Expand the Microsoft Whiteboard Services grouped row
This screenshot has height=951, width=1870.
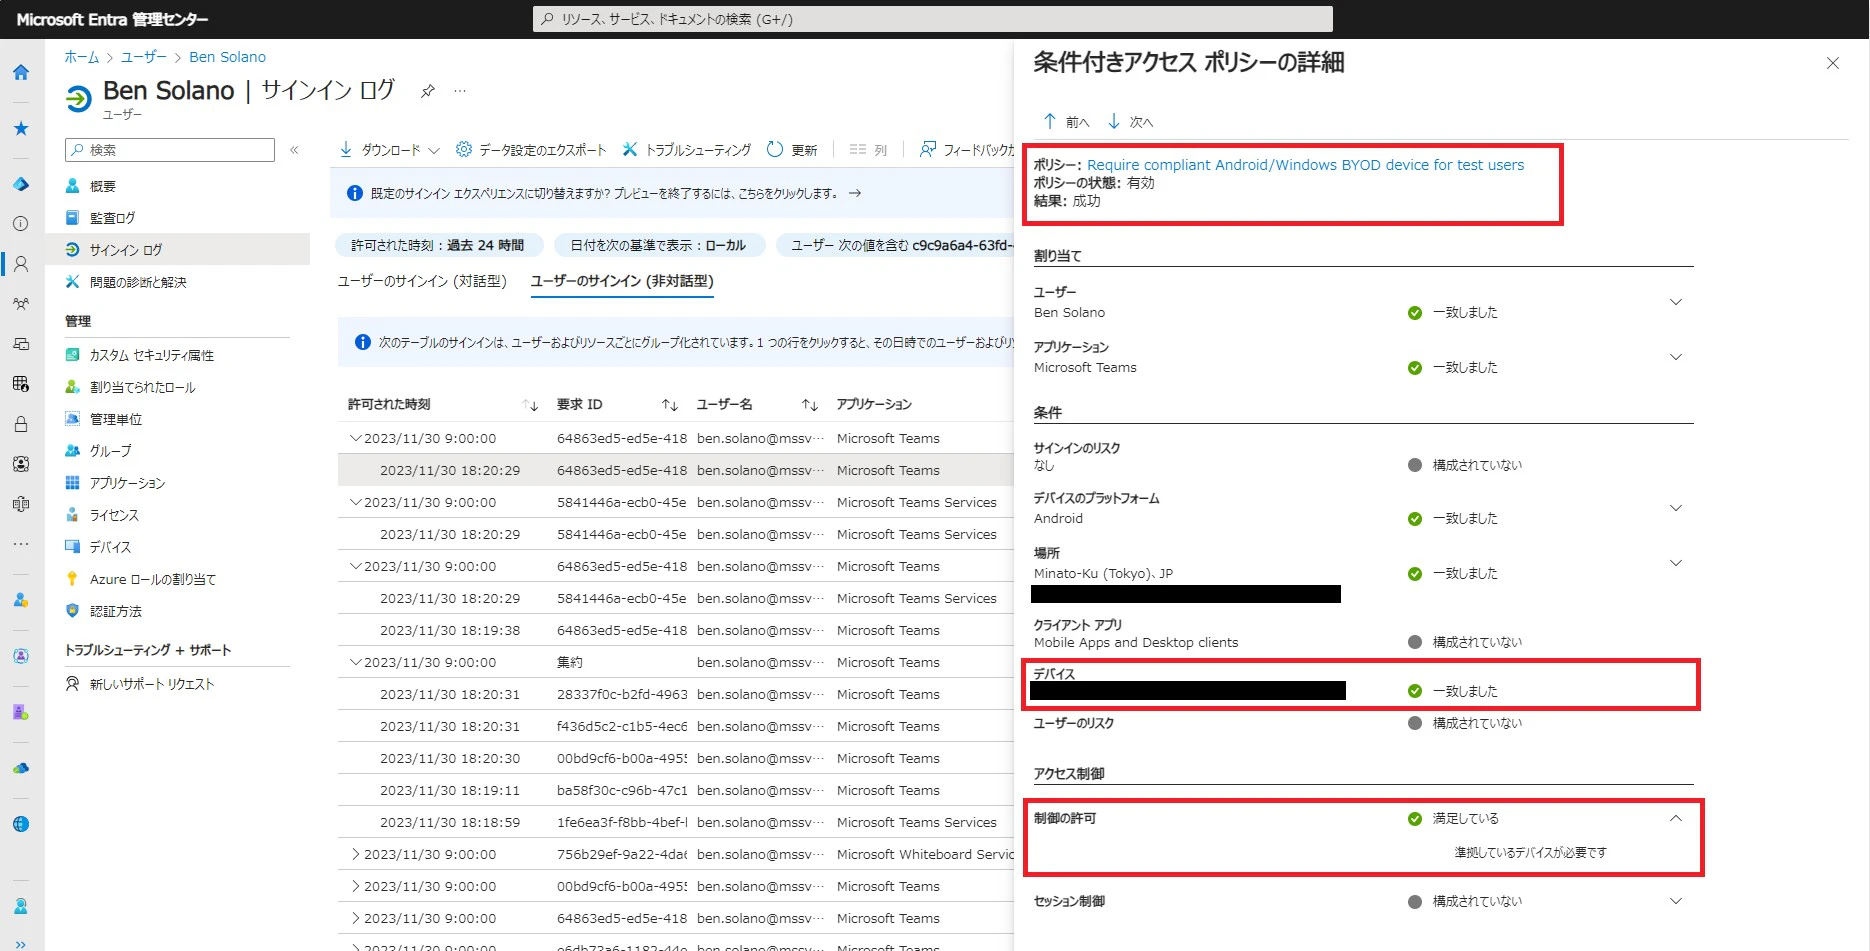pos(355,854)
